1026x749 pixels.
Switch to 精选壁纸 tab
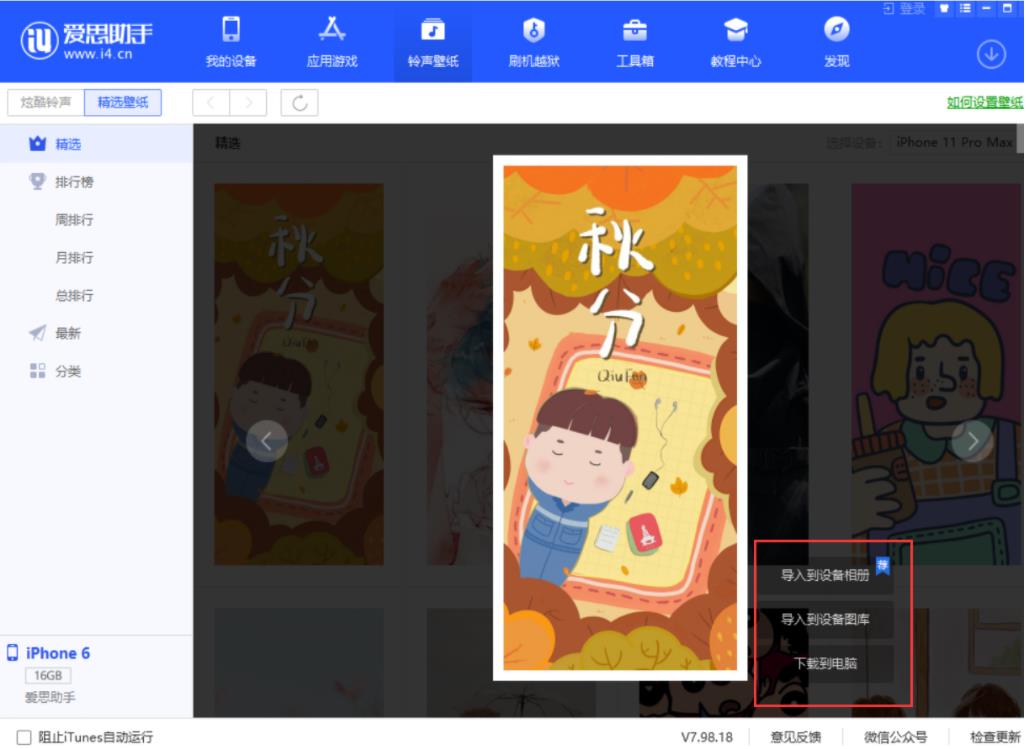[123, 103]
